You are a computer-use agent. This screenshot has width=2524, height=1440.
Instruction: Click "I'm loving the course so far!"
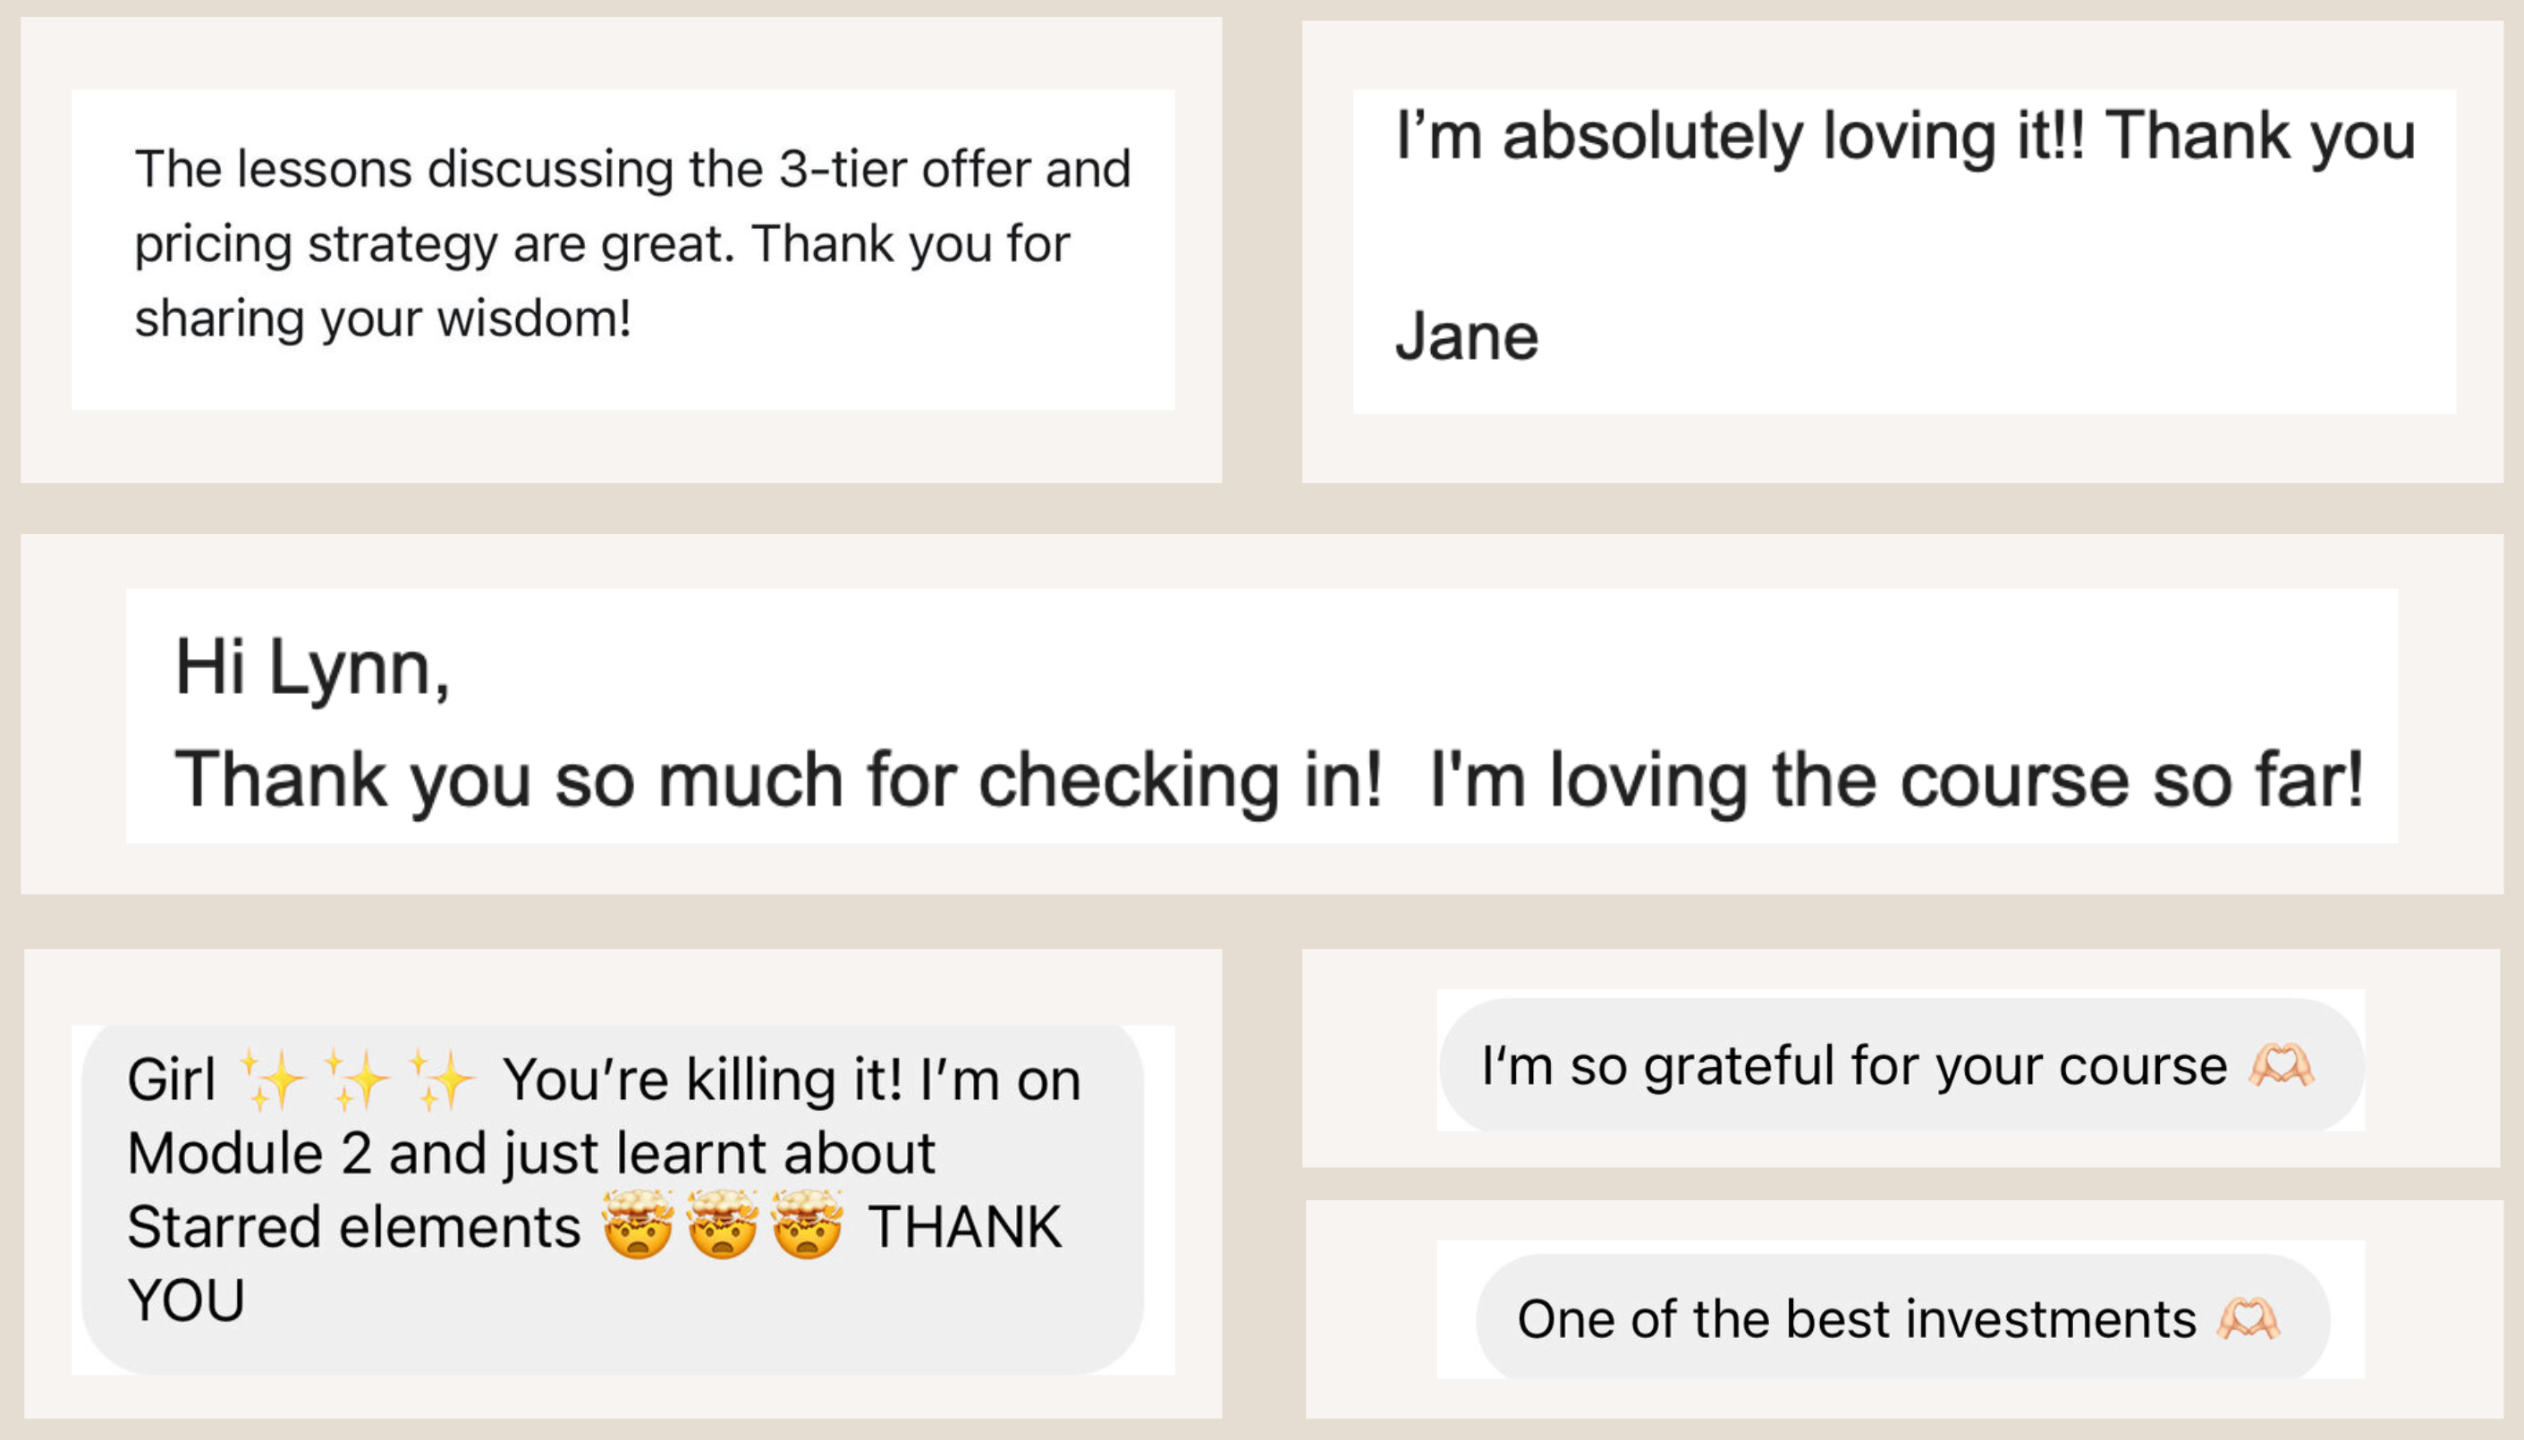[x=1896, y=780]
